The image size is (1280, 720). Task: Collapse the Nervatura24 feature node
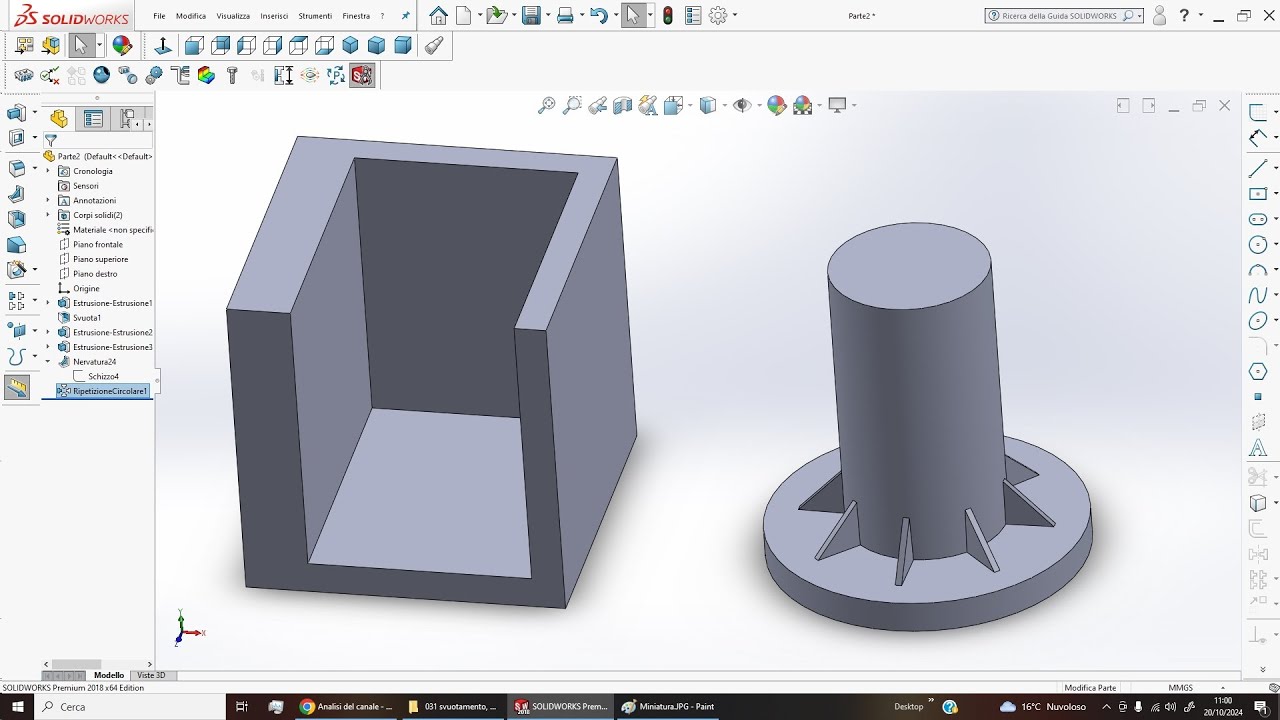point(48,361)
